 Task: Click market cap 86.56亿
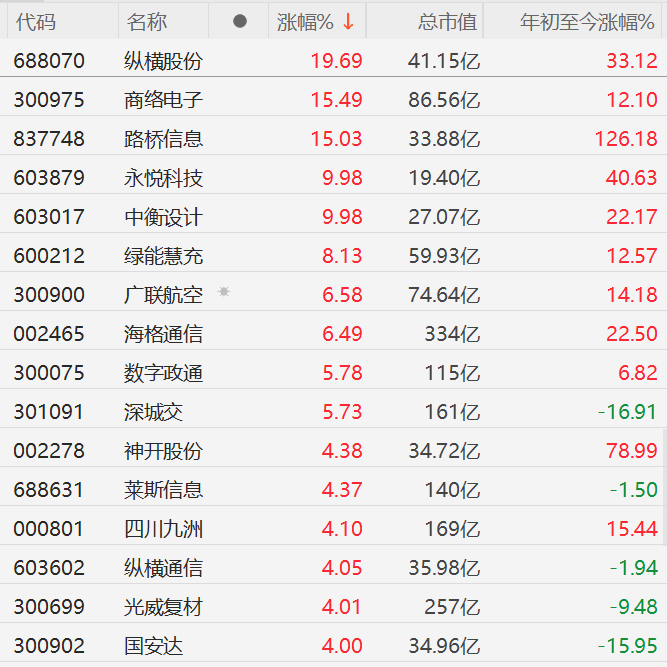[444, 100]
